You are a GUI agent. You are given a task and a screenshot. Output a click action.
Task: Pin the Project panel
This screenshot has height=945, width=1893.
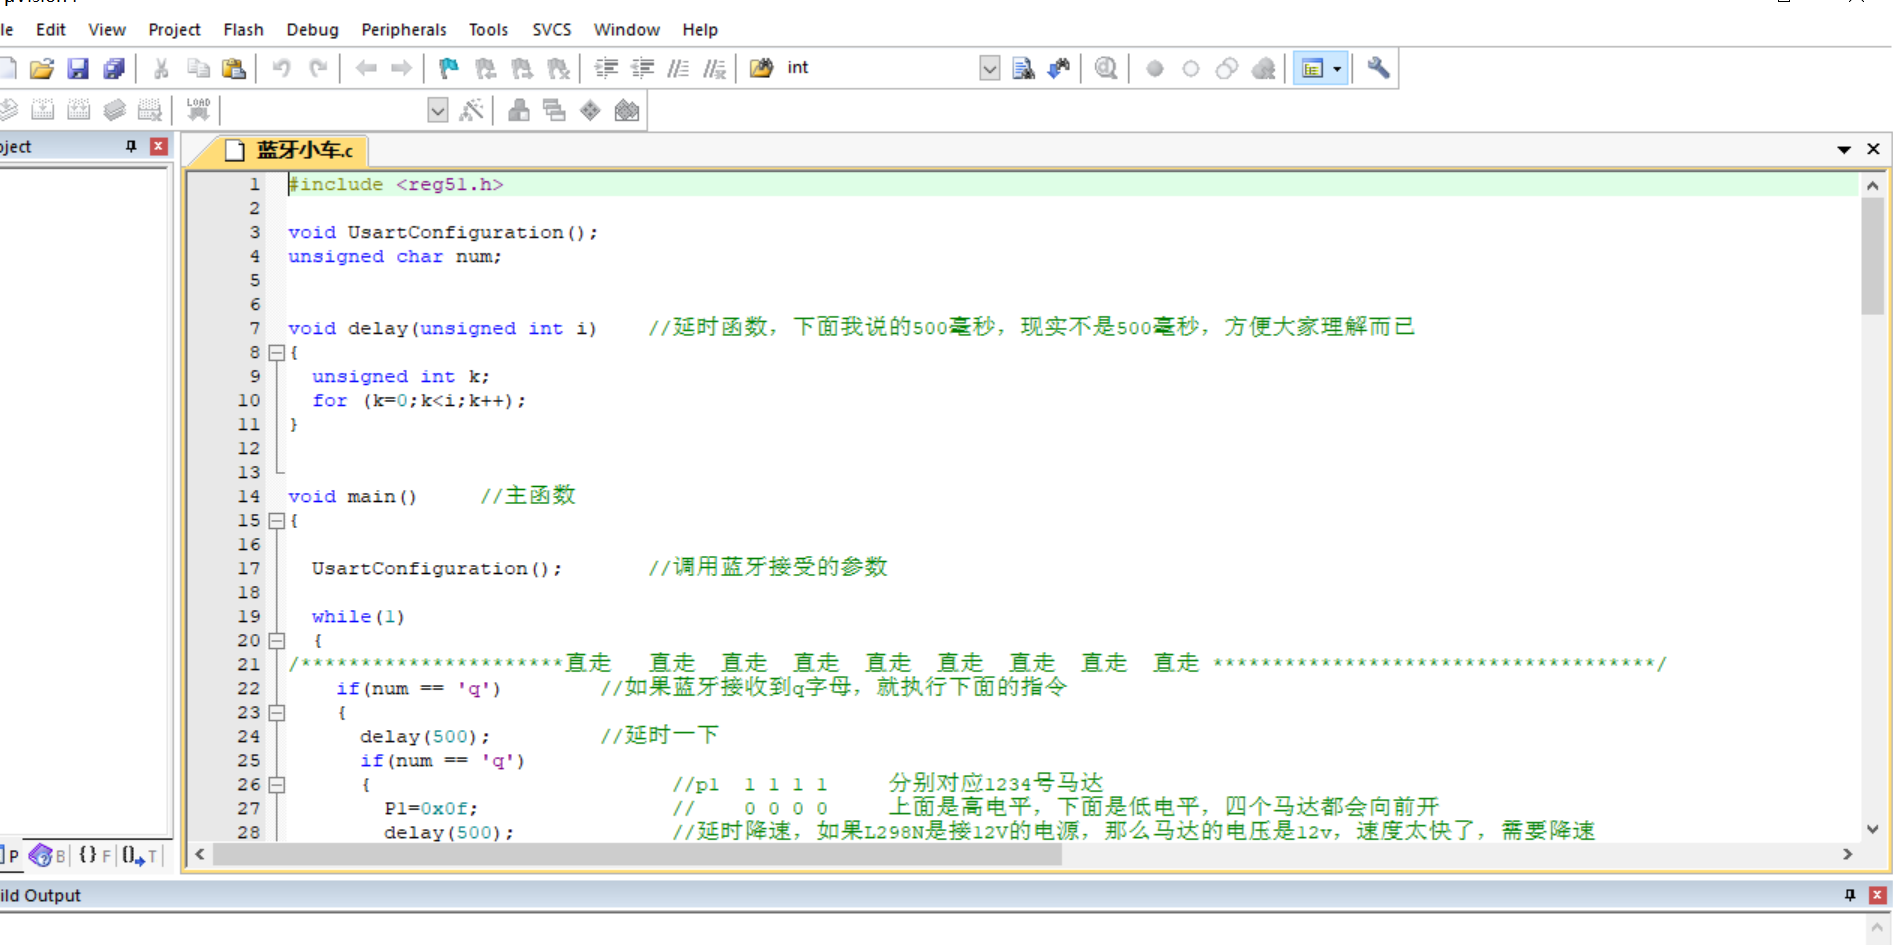pyautogui.click(x=131, y=146)
